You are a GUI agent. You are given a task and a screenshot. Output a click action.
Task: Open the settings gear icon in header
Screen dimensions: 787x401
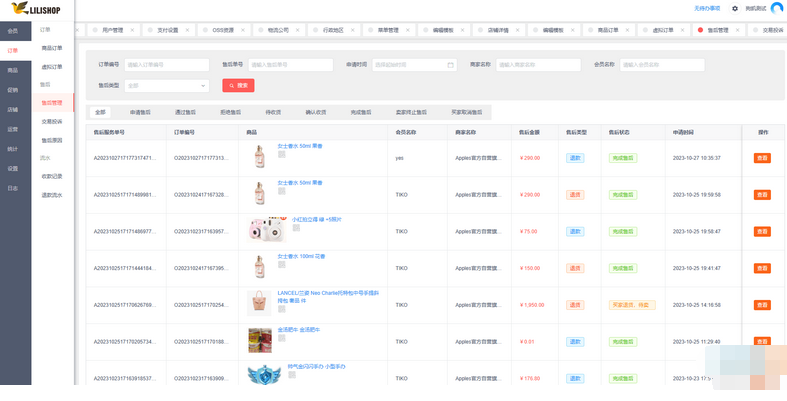735,9
